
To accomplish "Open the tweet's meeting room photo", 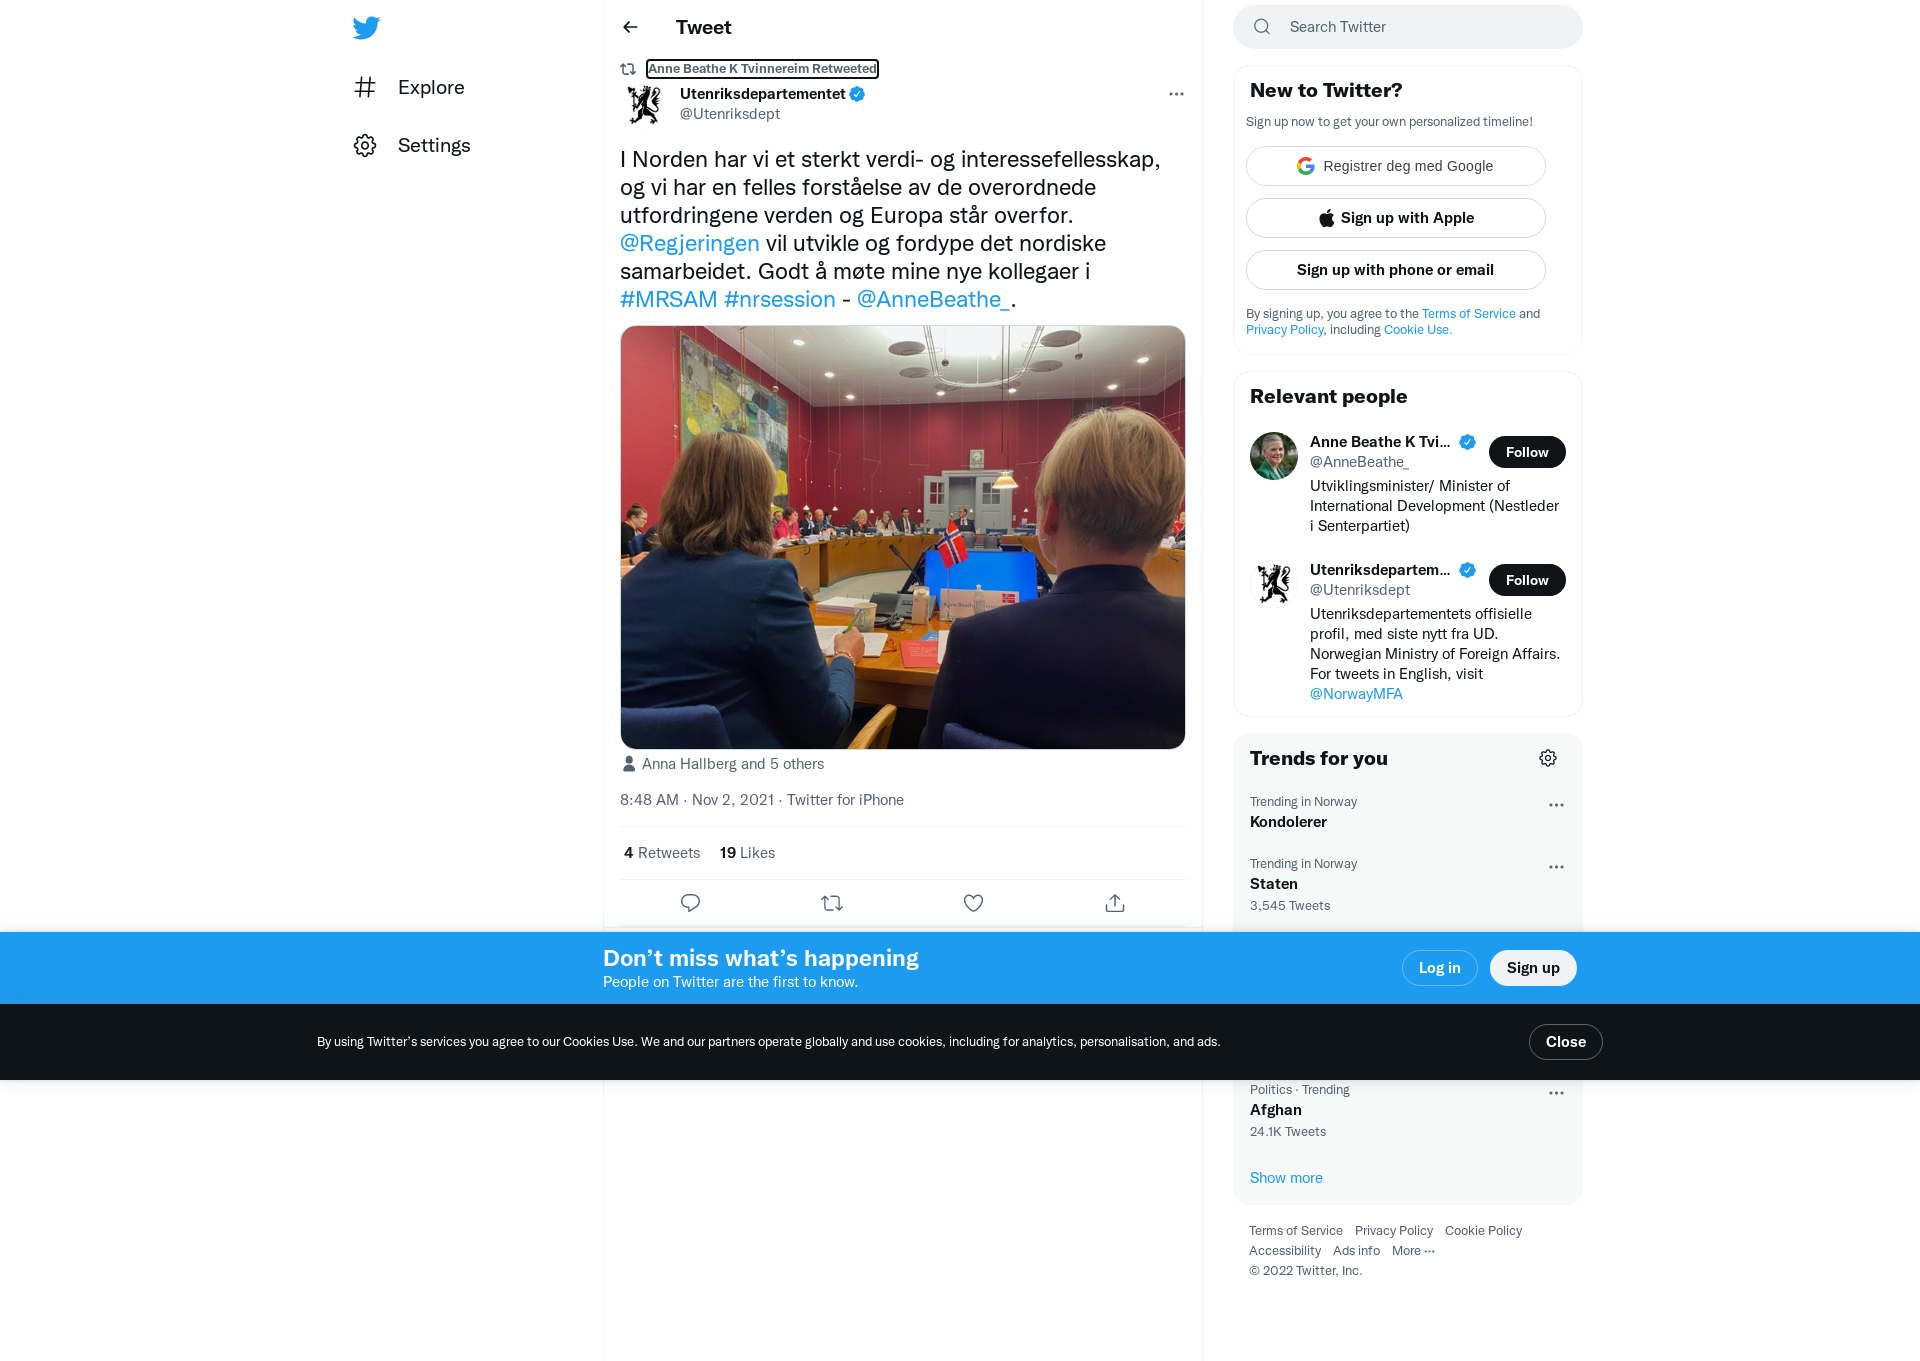I will pyautogui.click(x=903, y=537).
